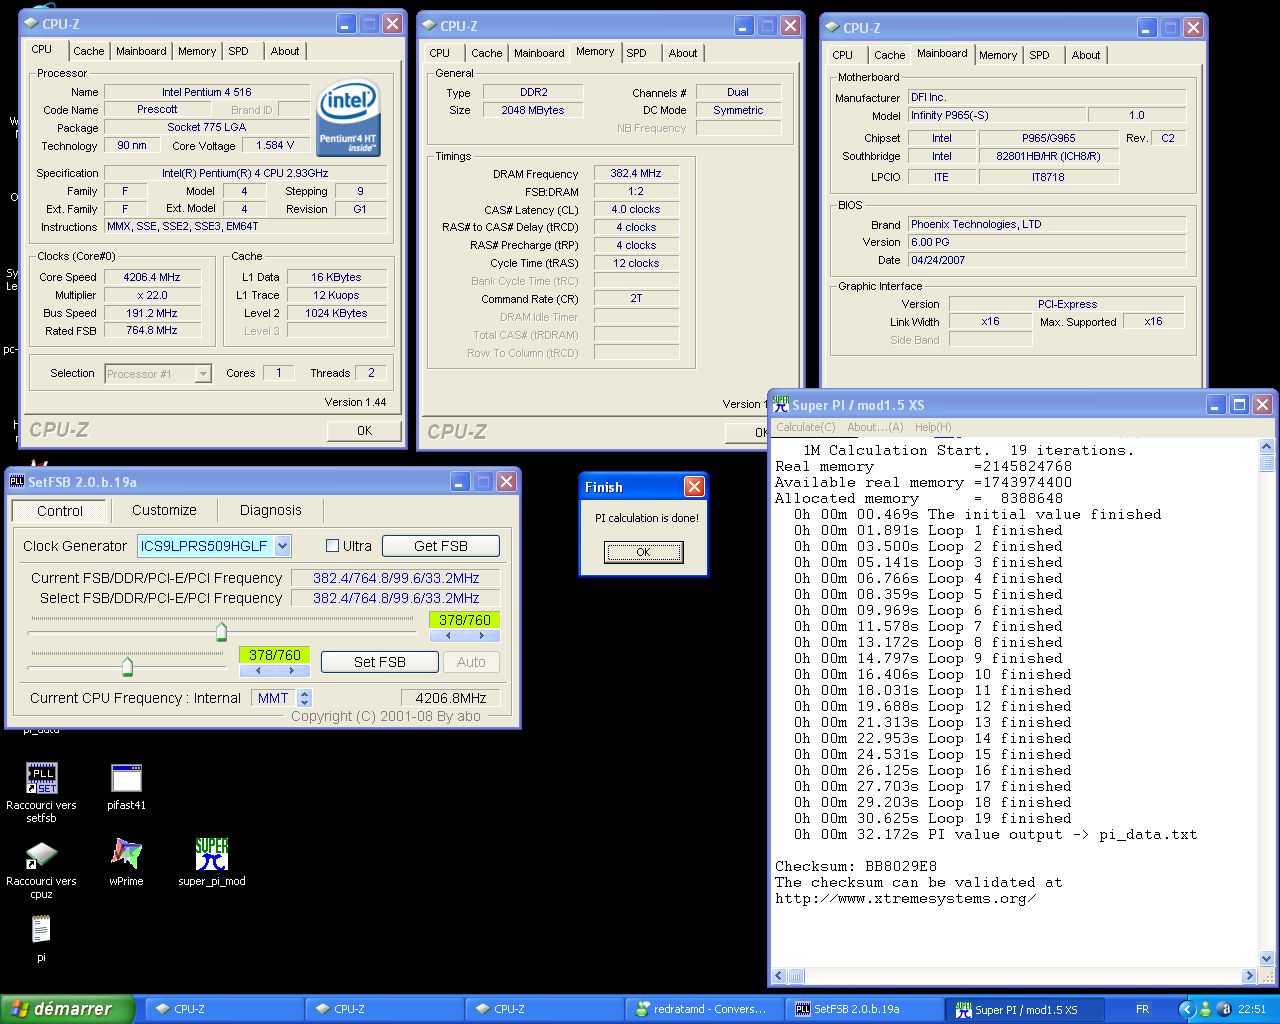Open CPU tab in mainboard CPU-Z window
Image resolution: width=1280 pixels, height=1024 pixels.
coord(842,55)
